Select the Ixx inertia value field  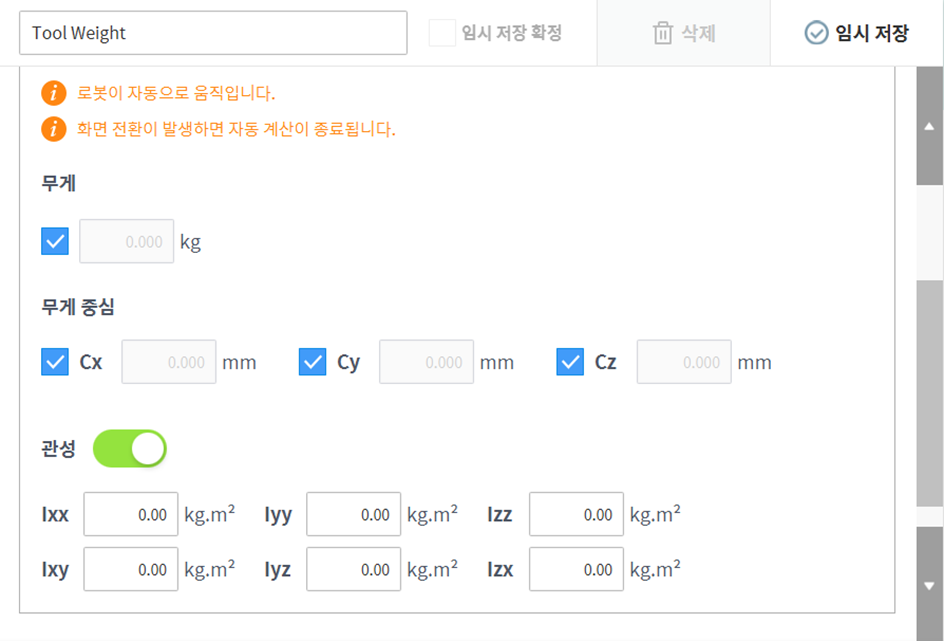pyautogui.click(x=130, y=514)
